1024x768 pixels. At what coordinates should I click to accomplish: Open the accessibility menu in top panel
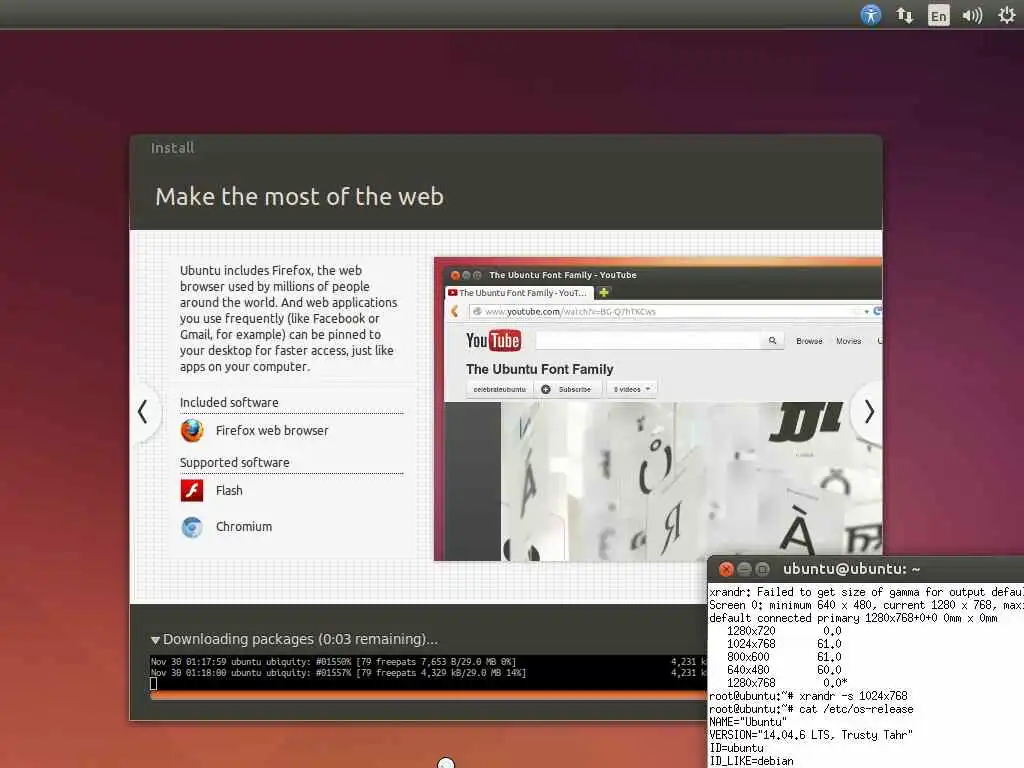(871, 15)
